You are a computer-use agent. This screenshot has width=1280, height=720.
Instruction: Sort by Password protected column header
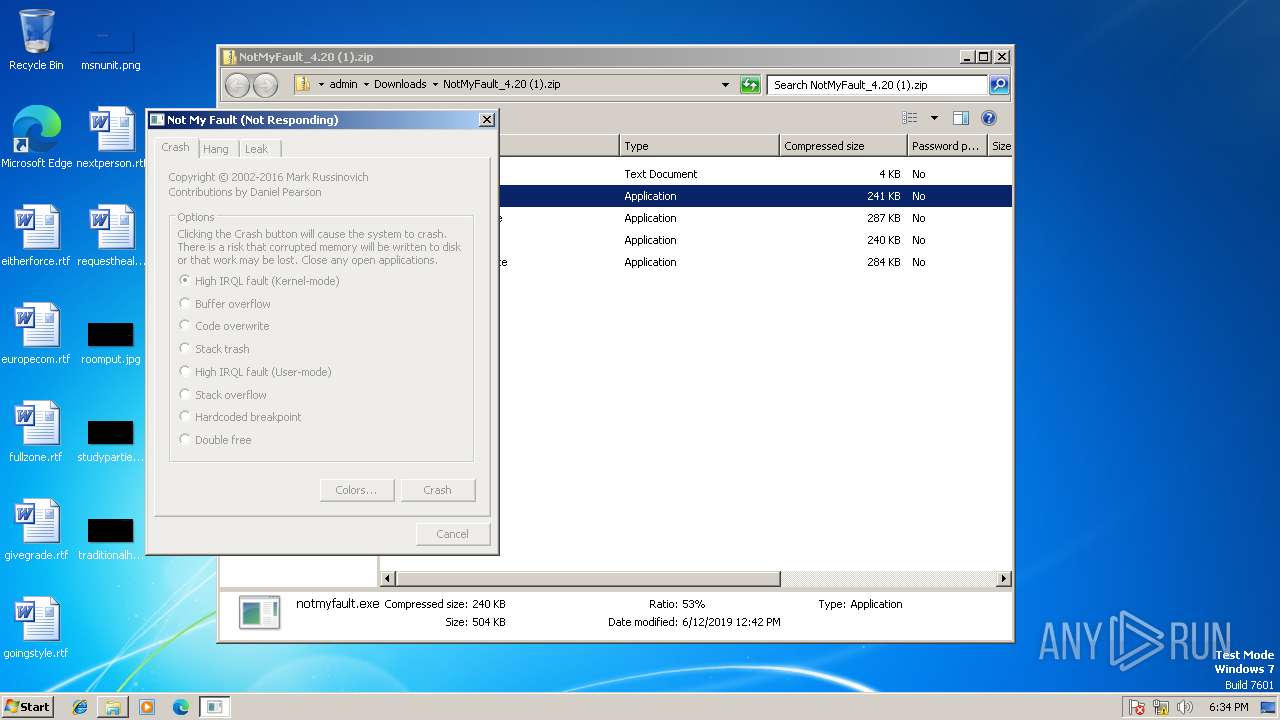pos(947,146)
